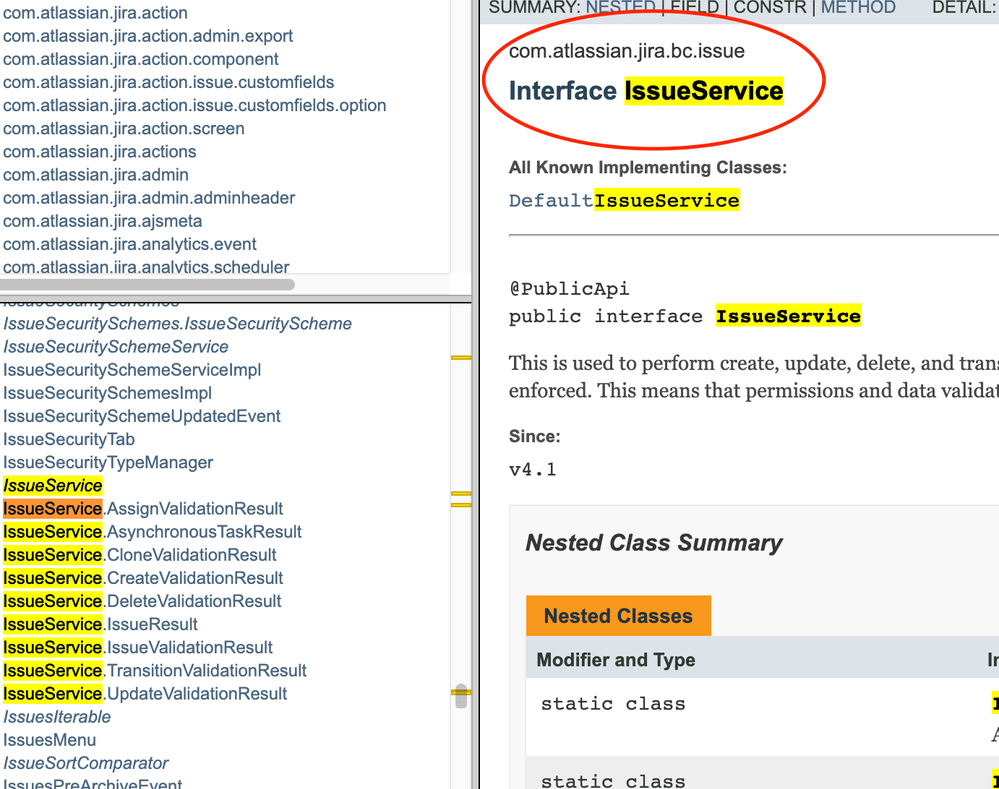Open IssueService.DeleteValidationResult class
The width and height of the screenshot is (999, 789).
tap(142, 601)
